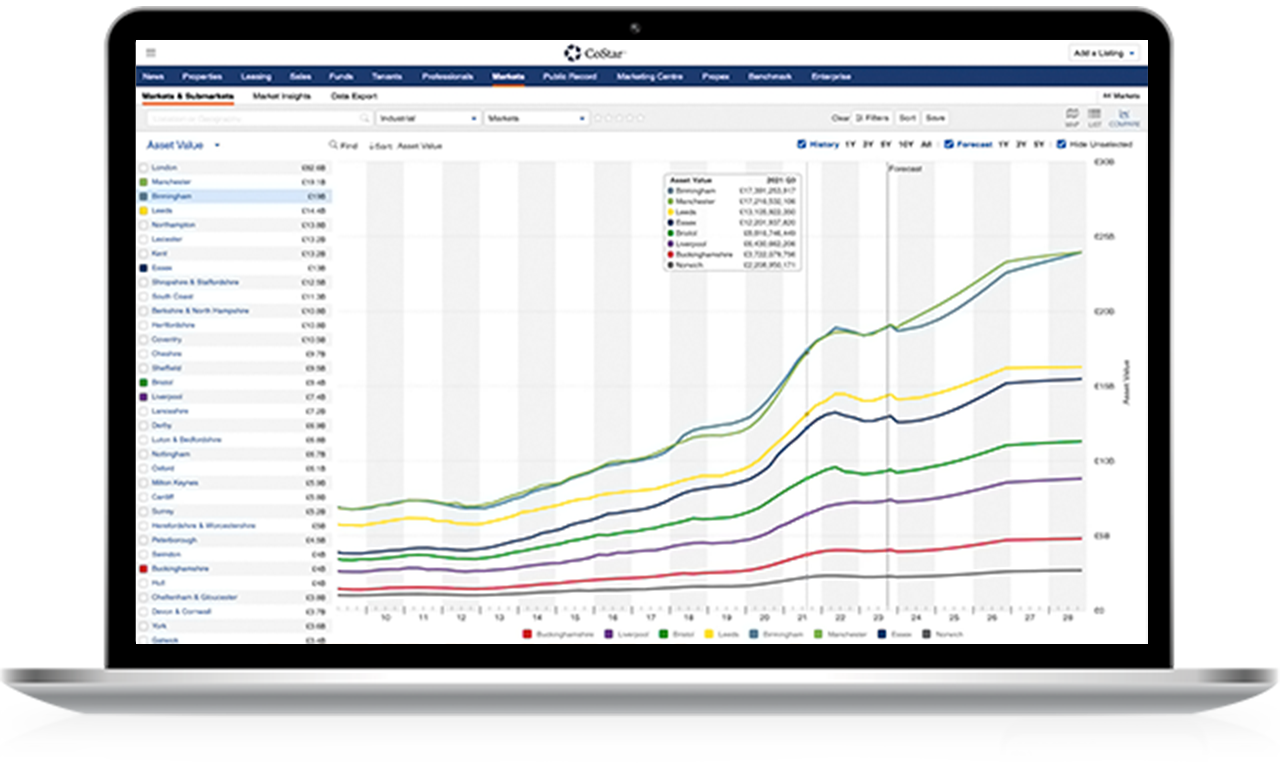
Task: Disable the History checkbox
Action: (x=800, y=143)
